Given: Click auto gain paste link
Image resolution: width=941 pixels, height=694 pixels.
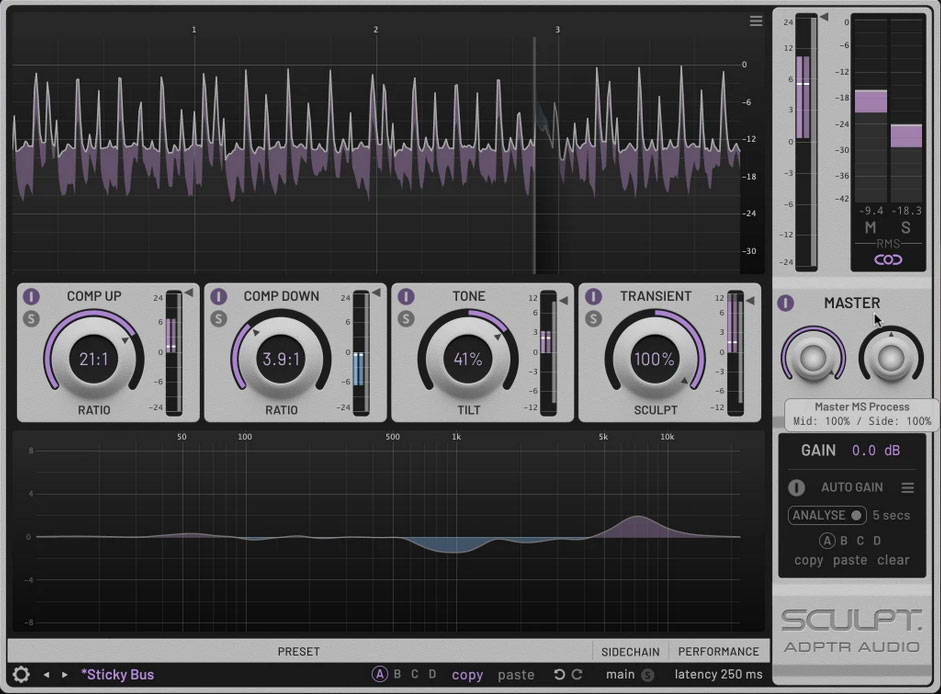Looking at the screenshot, I should click(850, 560).
